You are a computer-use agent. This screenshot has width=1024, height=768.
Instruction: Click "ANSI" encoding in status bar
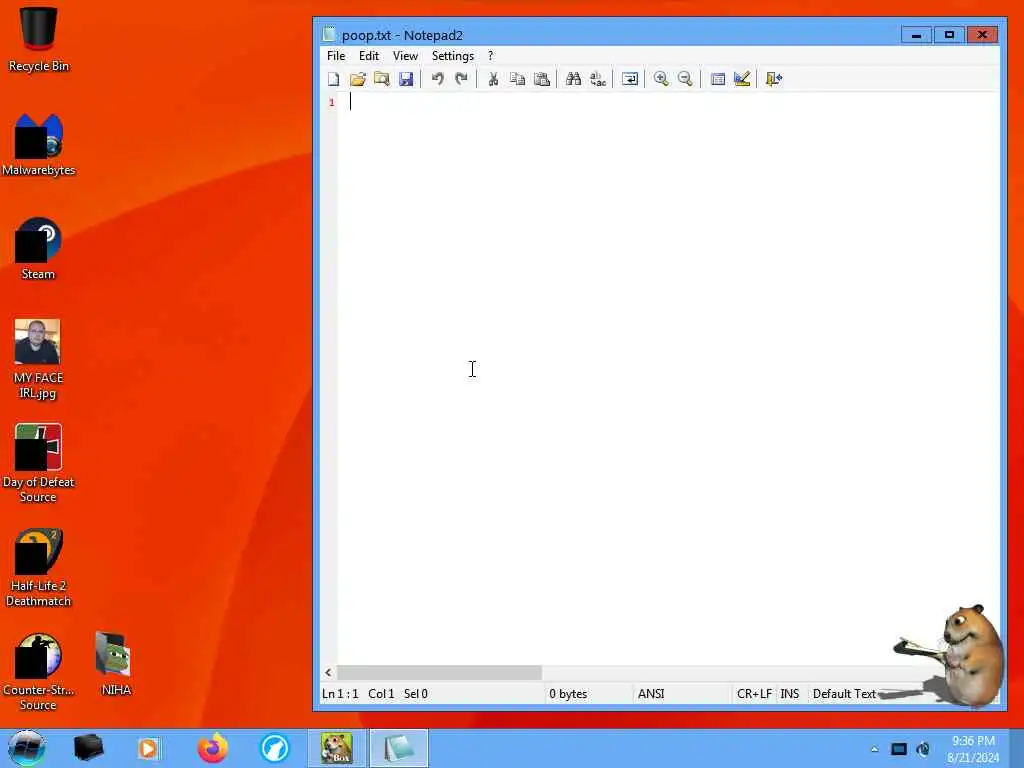pyautogui.click(x=651, y=694)
